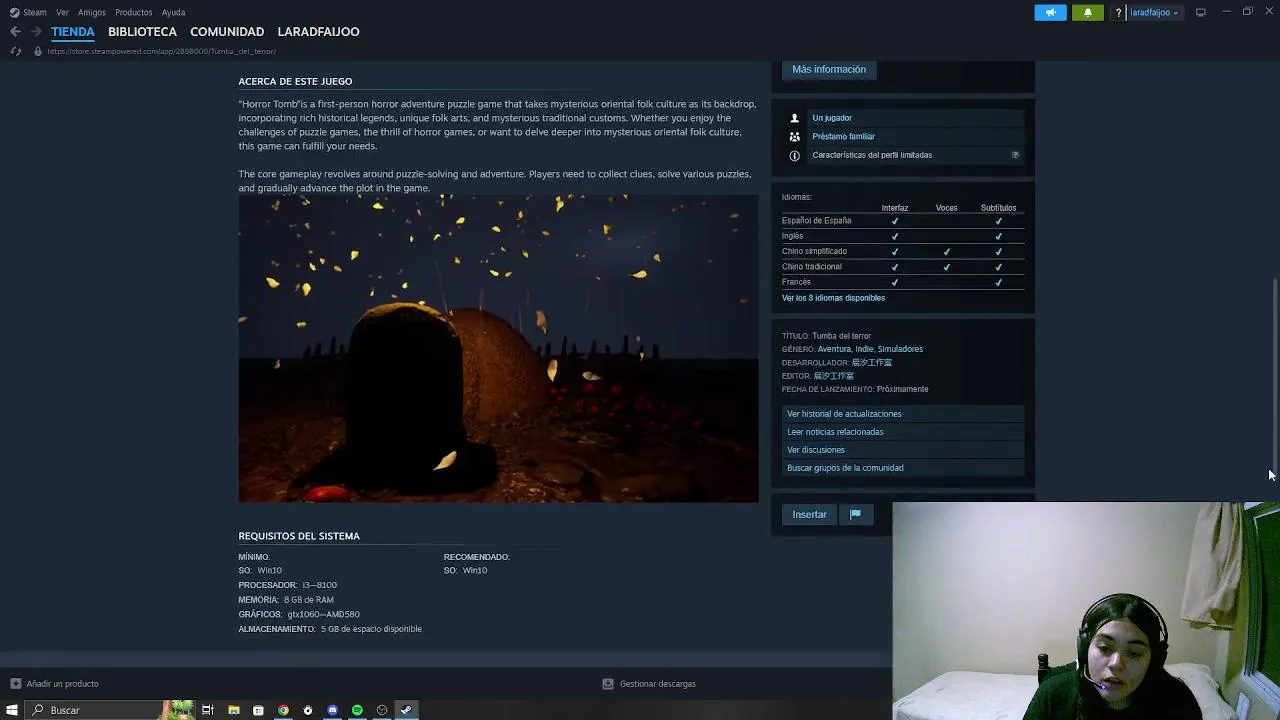This screenshot has height=720, width=1280.
Task: Click the help mark beside Características del perfil limitadas
Action: point(1015,155)
